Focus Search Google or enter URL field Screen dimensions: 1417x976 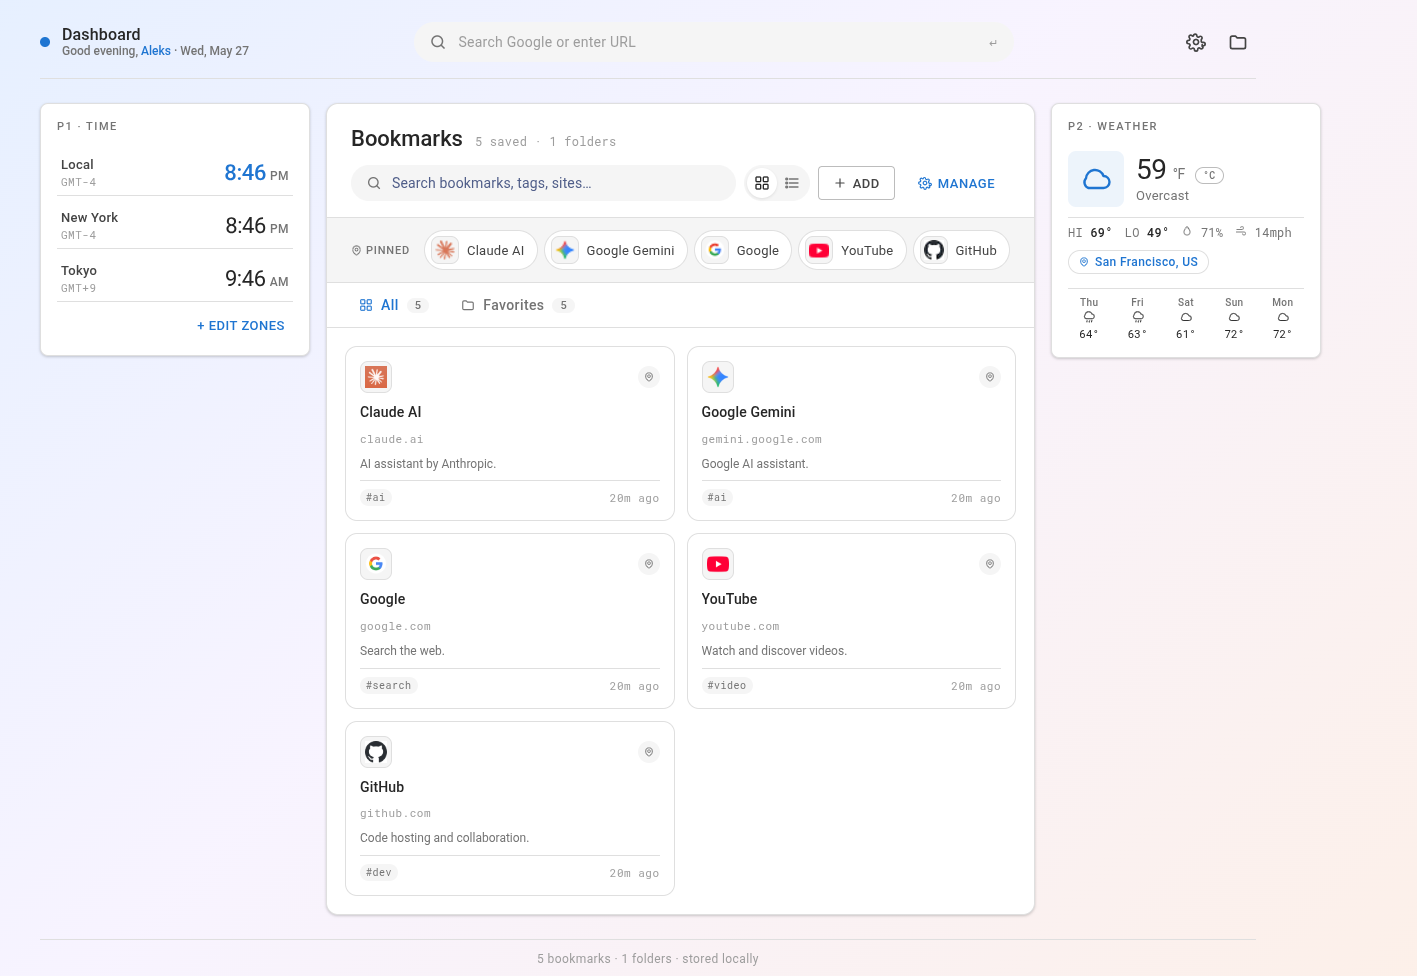[x=714, y=42]
